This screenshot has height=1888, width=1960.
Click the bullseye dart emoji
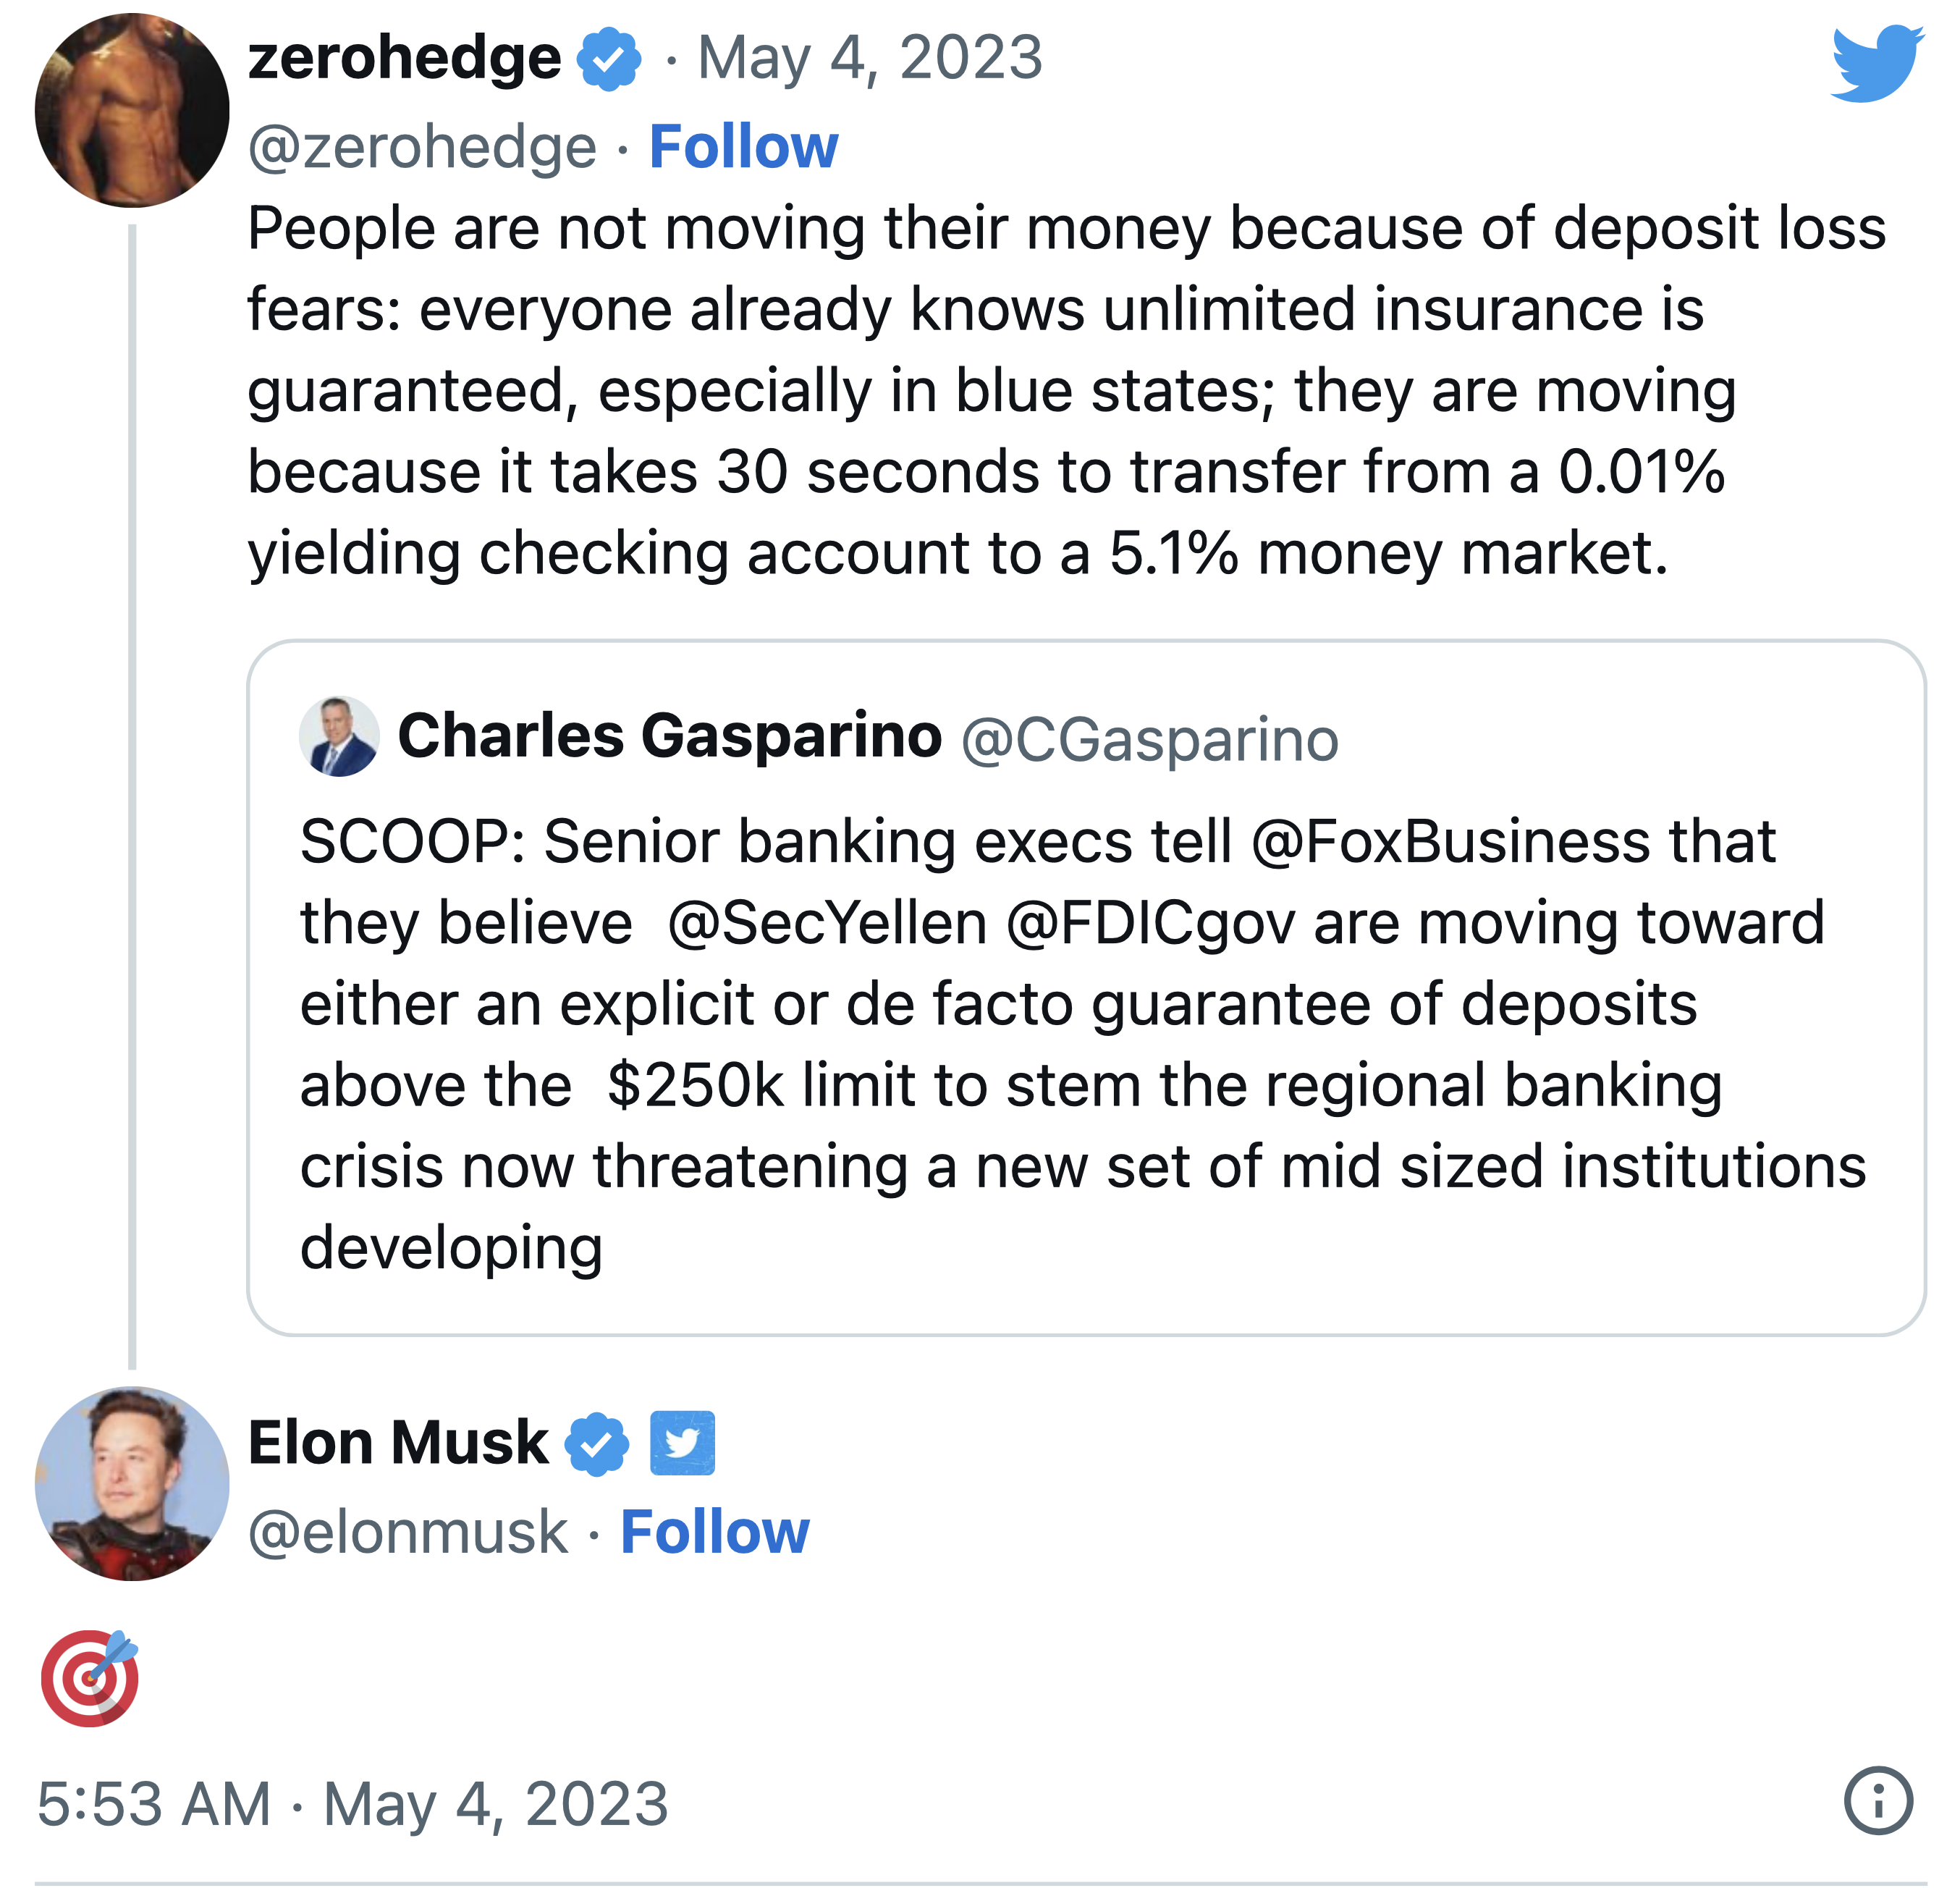[x=90, y=1679]
